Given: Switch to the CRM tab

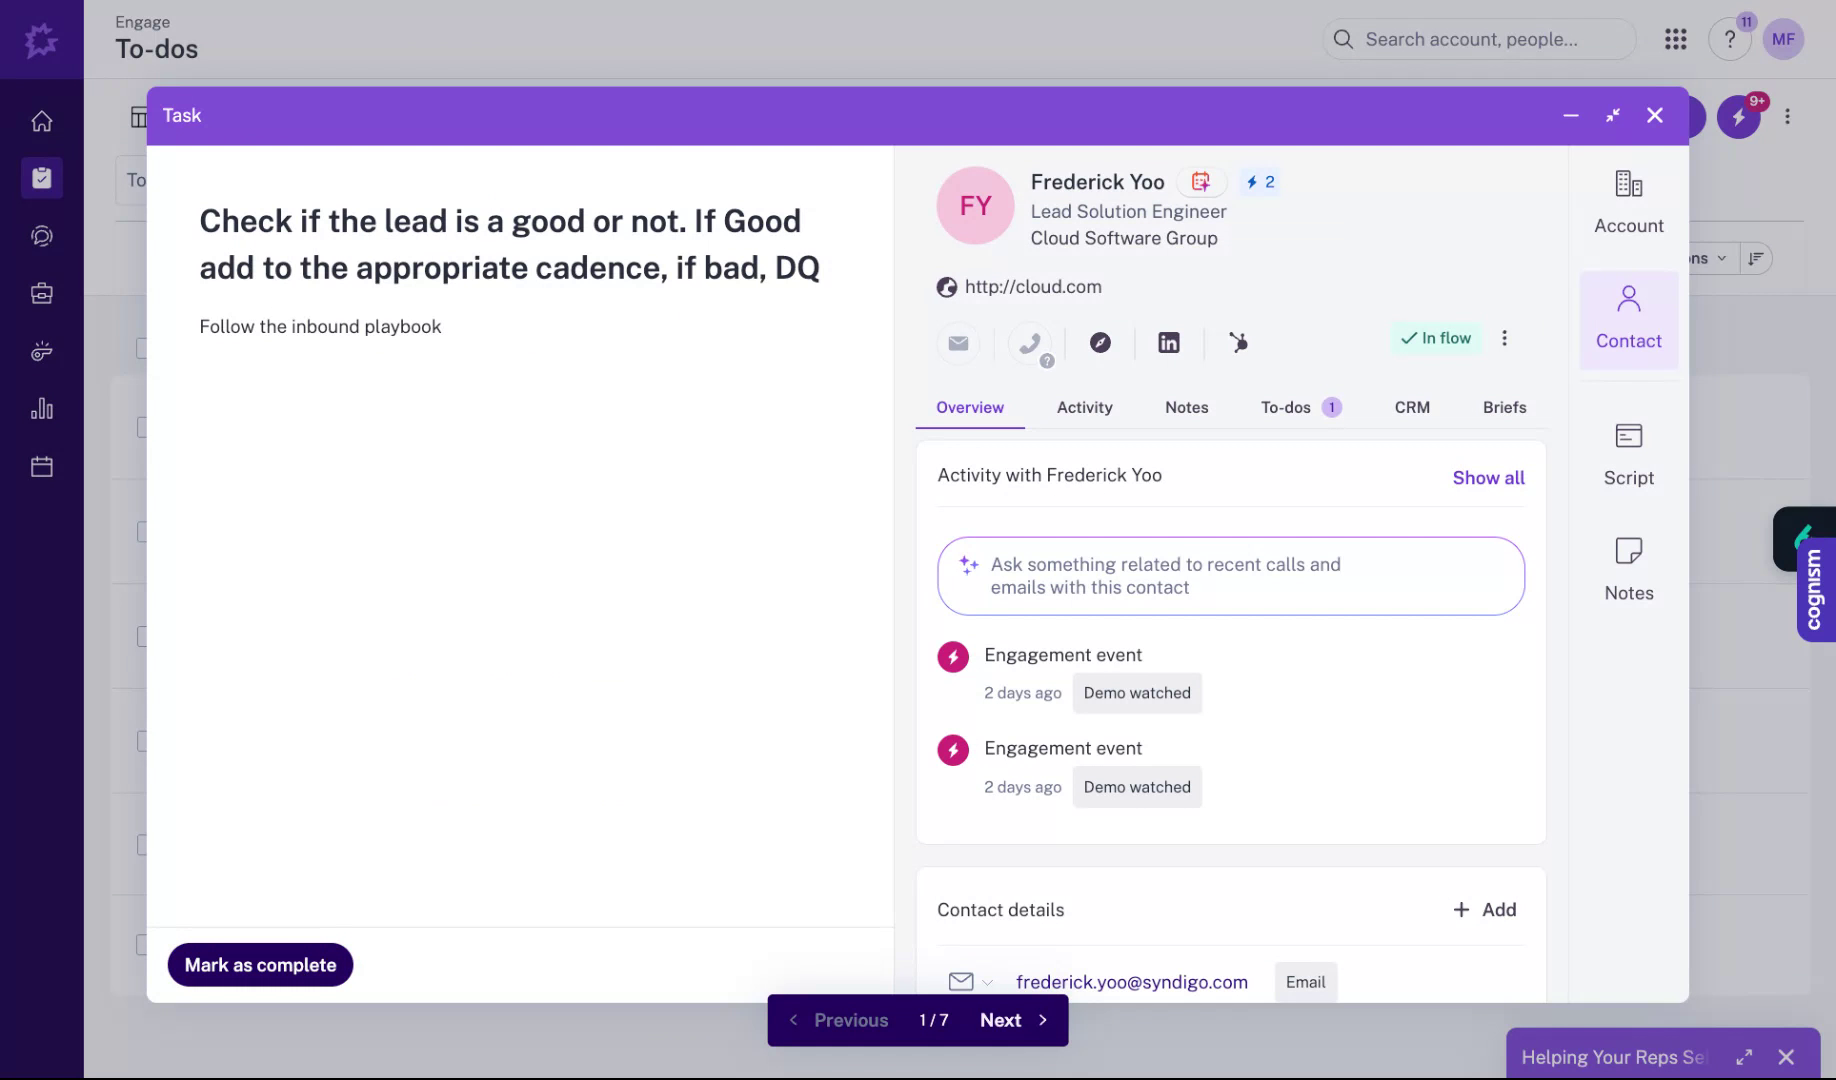Looking at the screenshot, I should (x=1412, y=407).
